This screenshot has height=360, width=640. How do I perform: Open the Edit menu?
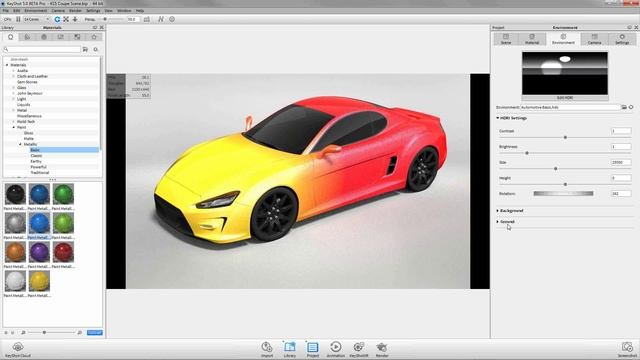click(16, 11)
